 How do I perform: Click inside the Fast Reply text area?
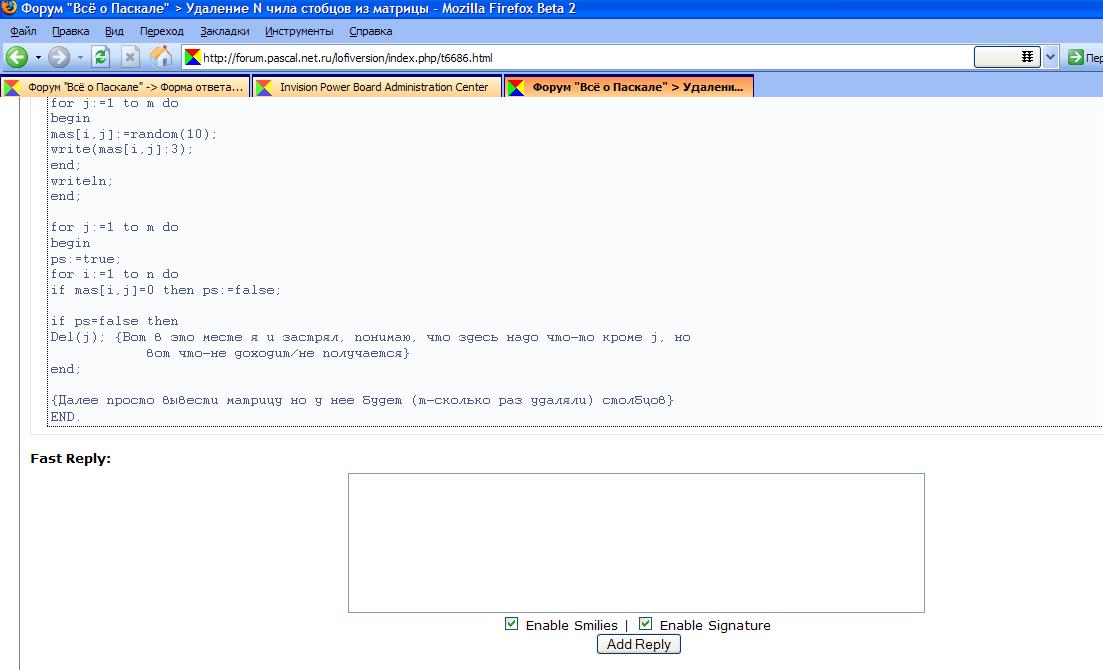click(636, 542)
